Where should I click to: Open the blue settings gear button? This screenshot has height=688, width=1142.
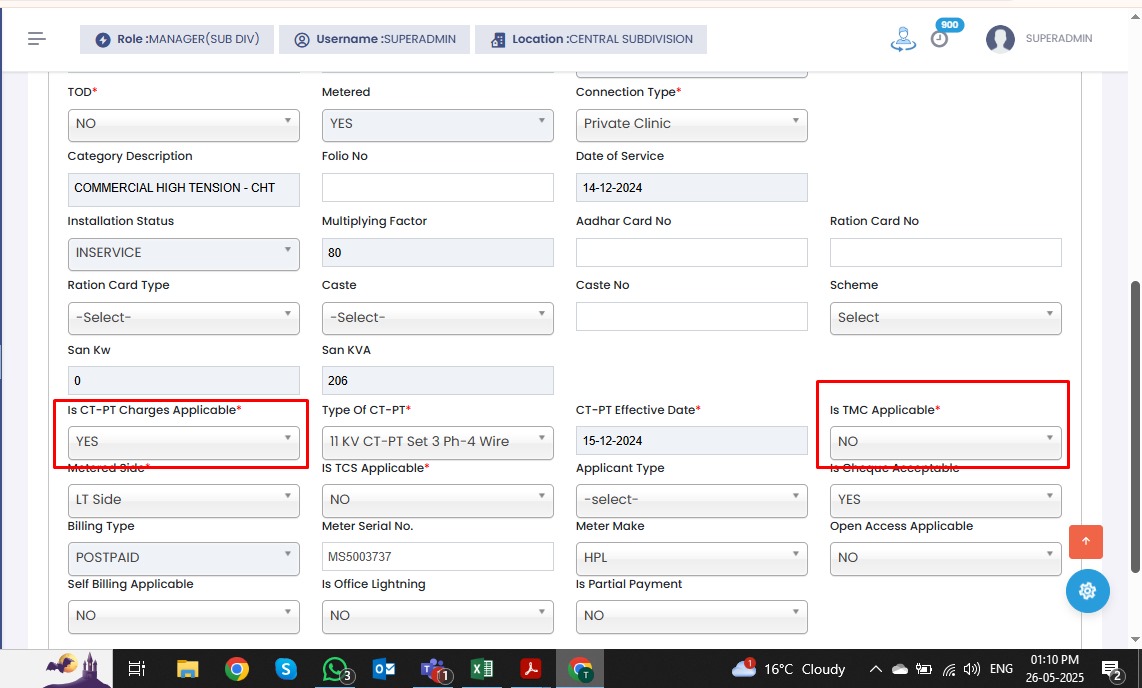[1087, 590]
